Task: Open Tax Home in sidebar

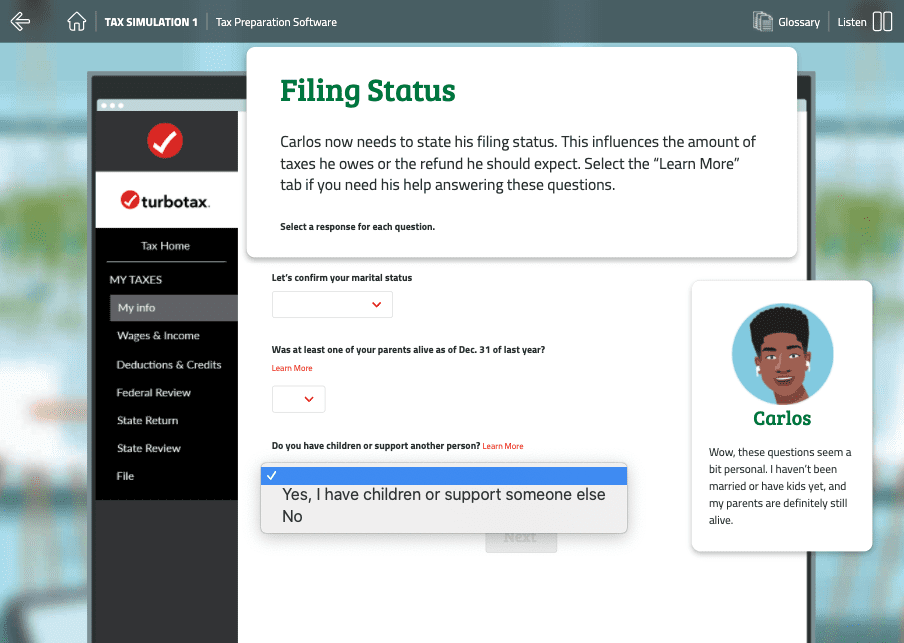Action: (165, 246)
